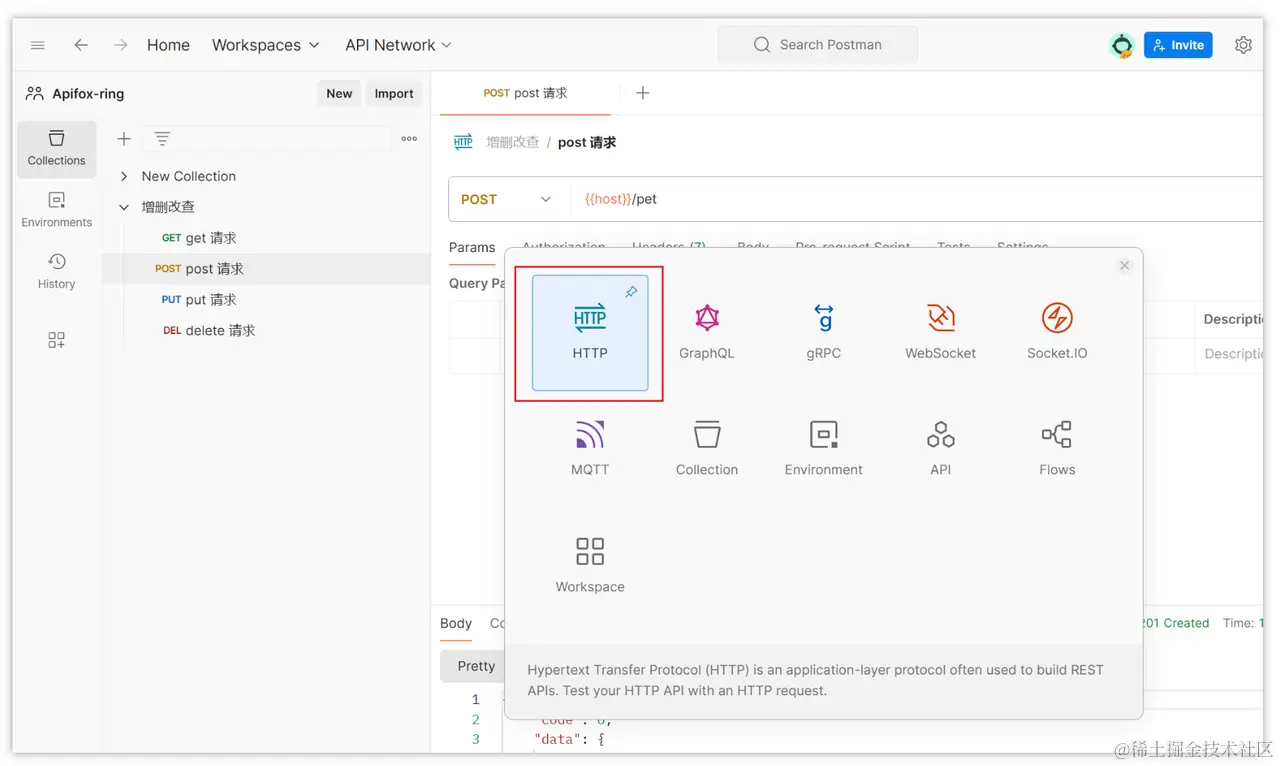This screenshot has height=766, width=1280.
Task: Create a new Collection from dialog
Action: click(x=707, y=449)
